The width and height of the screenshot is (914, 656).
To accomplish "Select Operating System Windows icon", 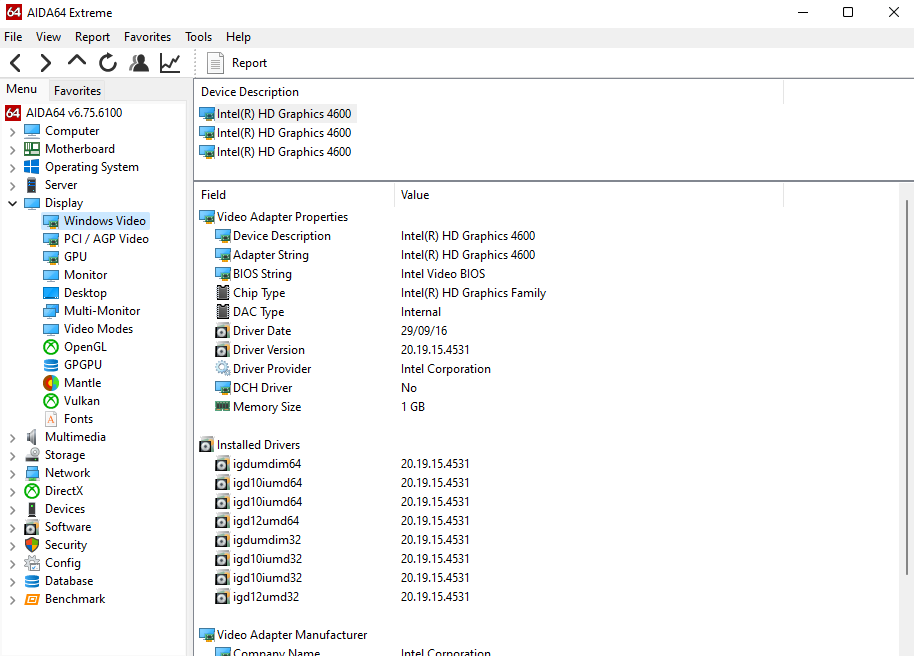I will point(31,167).
